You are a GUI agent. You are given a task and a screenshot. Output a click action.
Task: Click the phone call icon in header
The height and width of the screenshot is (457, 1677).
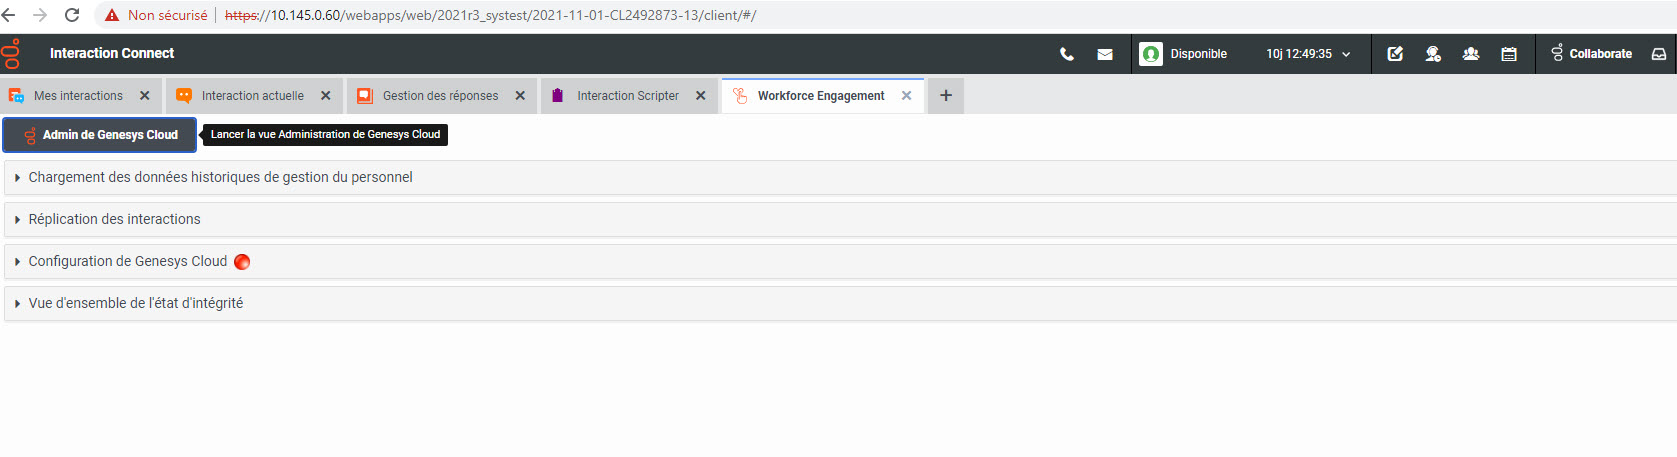[1067, 54]
